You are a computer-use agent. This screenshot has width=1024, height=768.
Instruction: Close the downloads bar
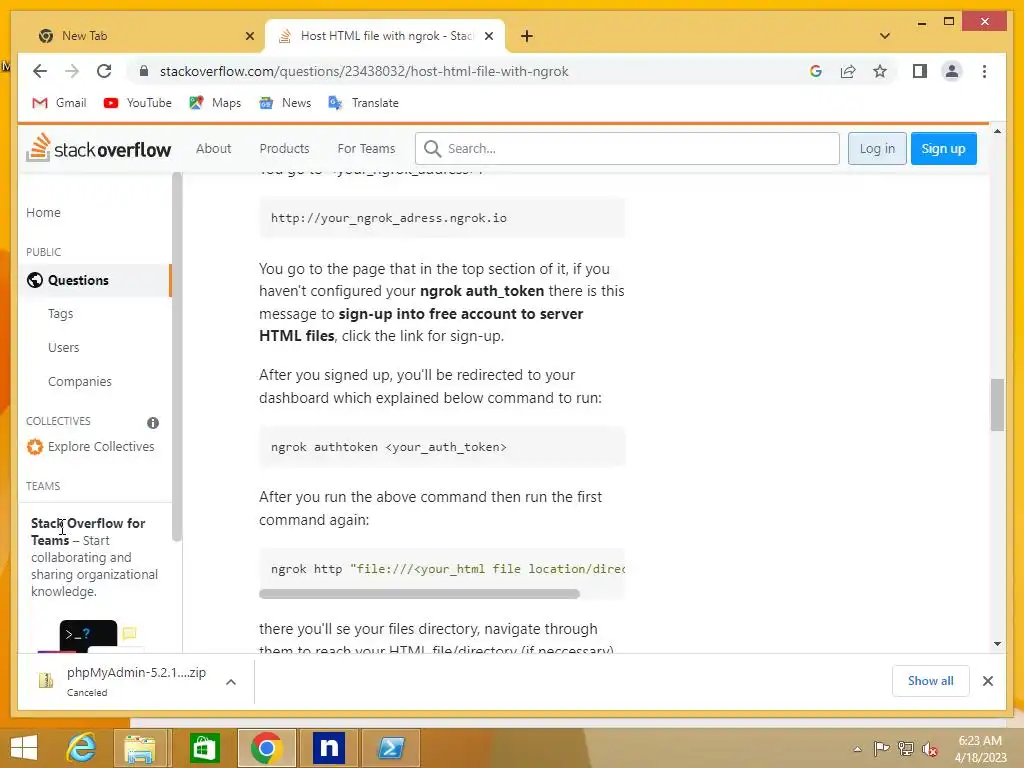click(x=987, y=681)
